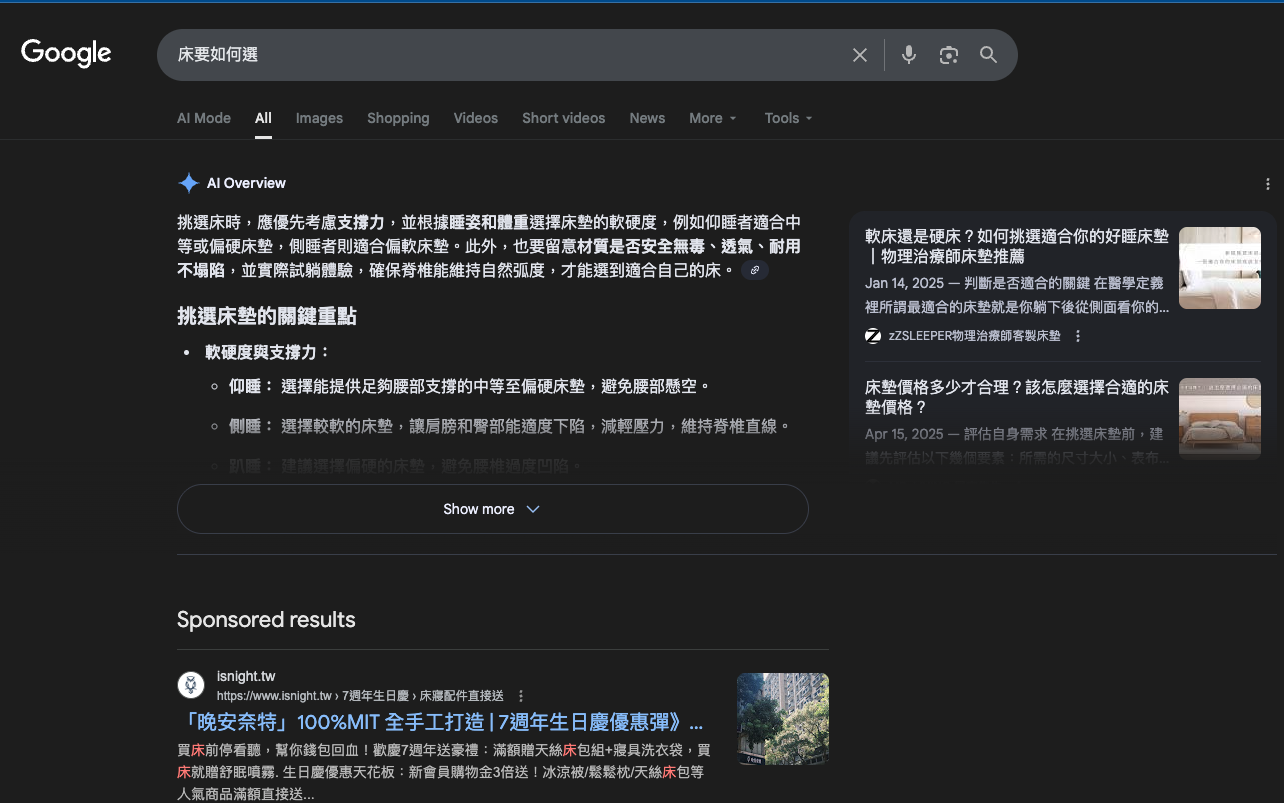Open the 軟床還是硬床 article link
The height and width of the screenshot is (803, 1284).
click(x=1016, y=246)
